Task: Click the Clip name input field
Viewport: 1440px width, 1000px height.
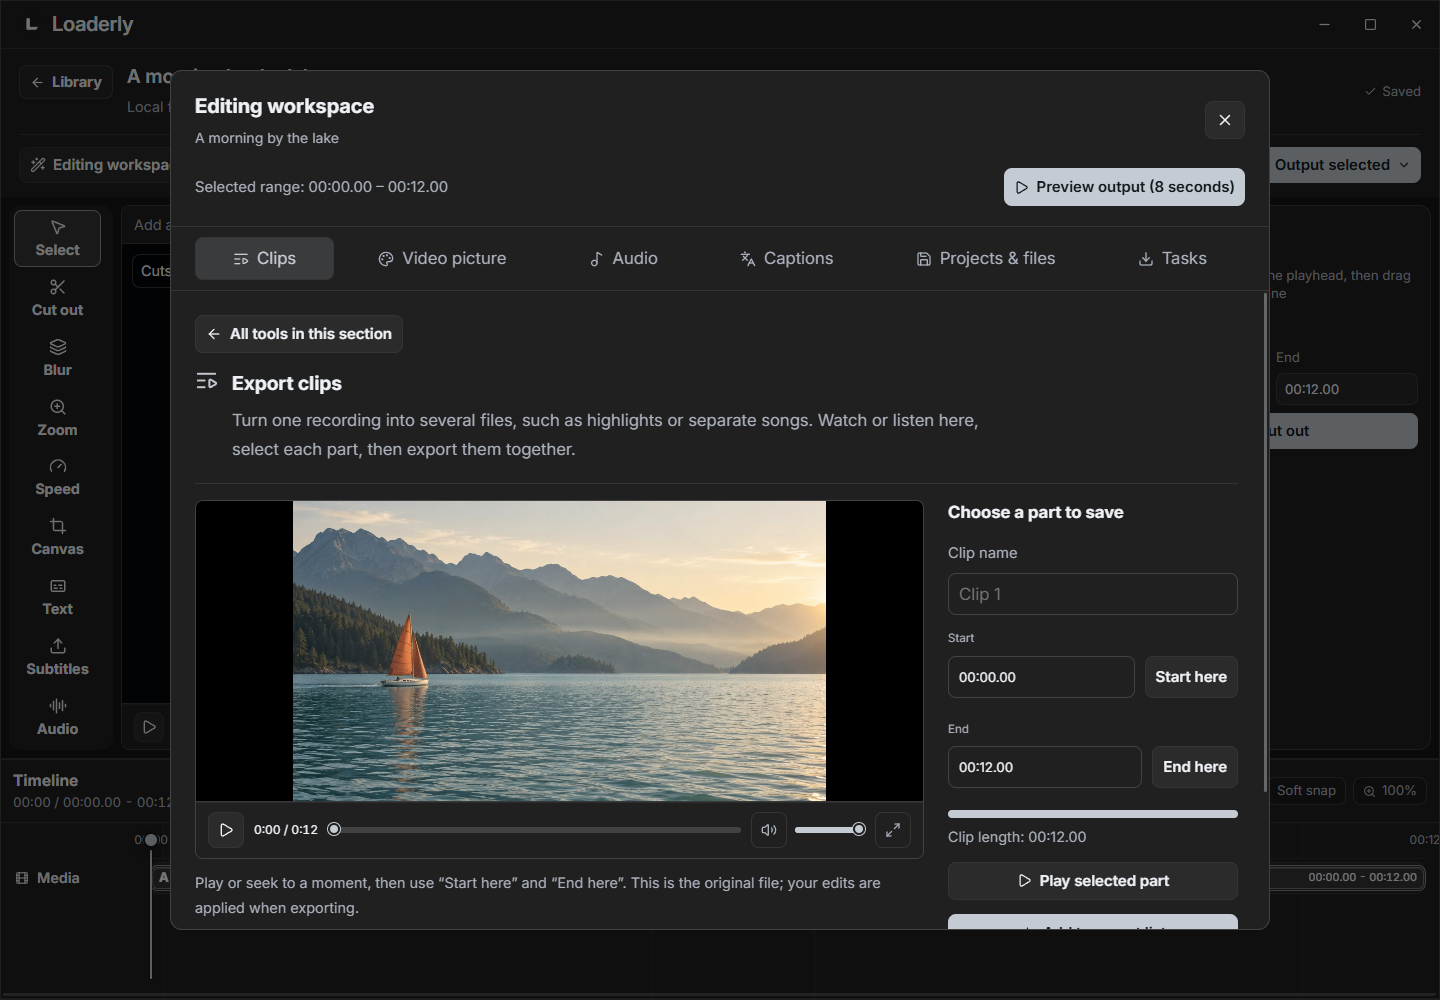Action: [1093, 594]
